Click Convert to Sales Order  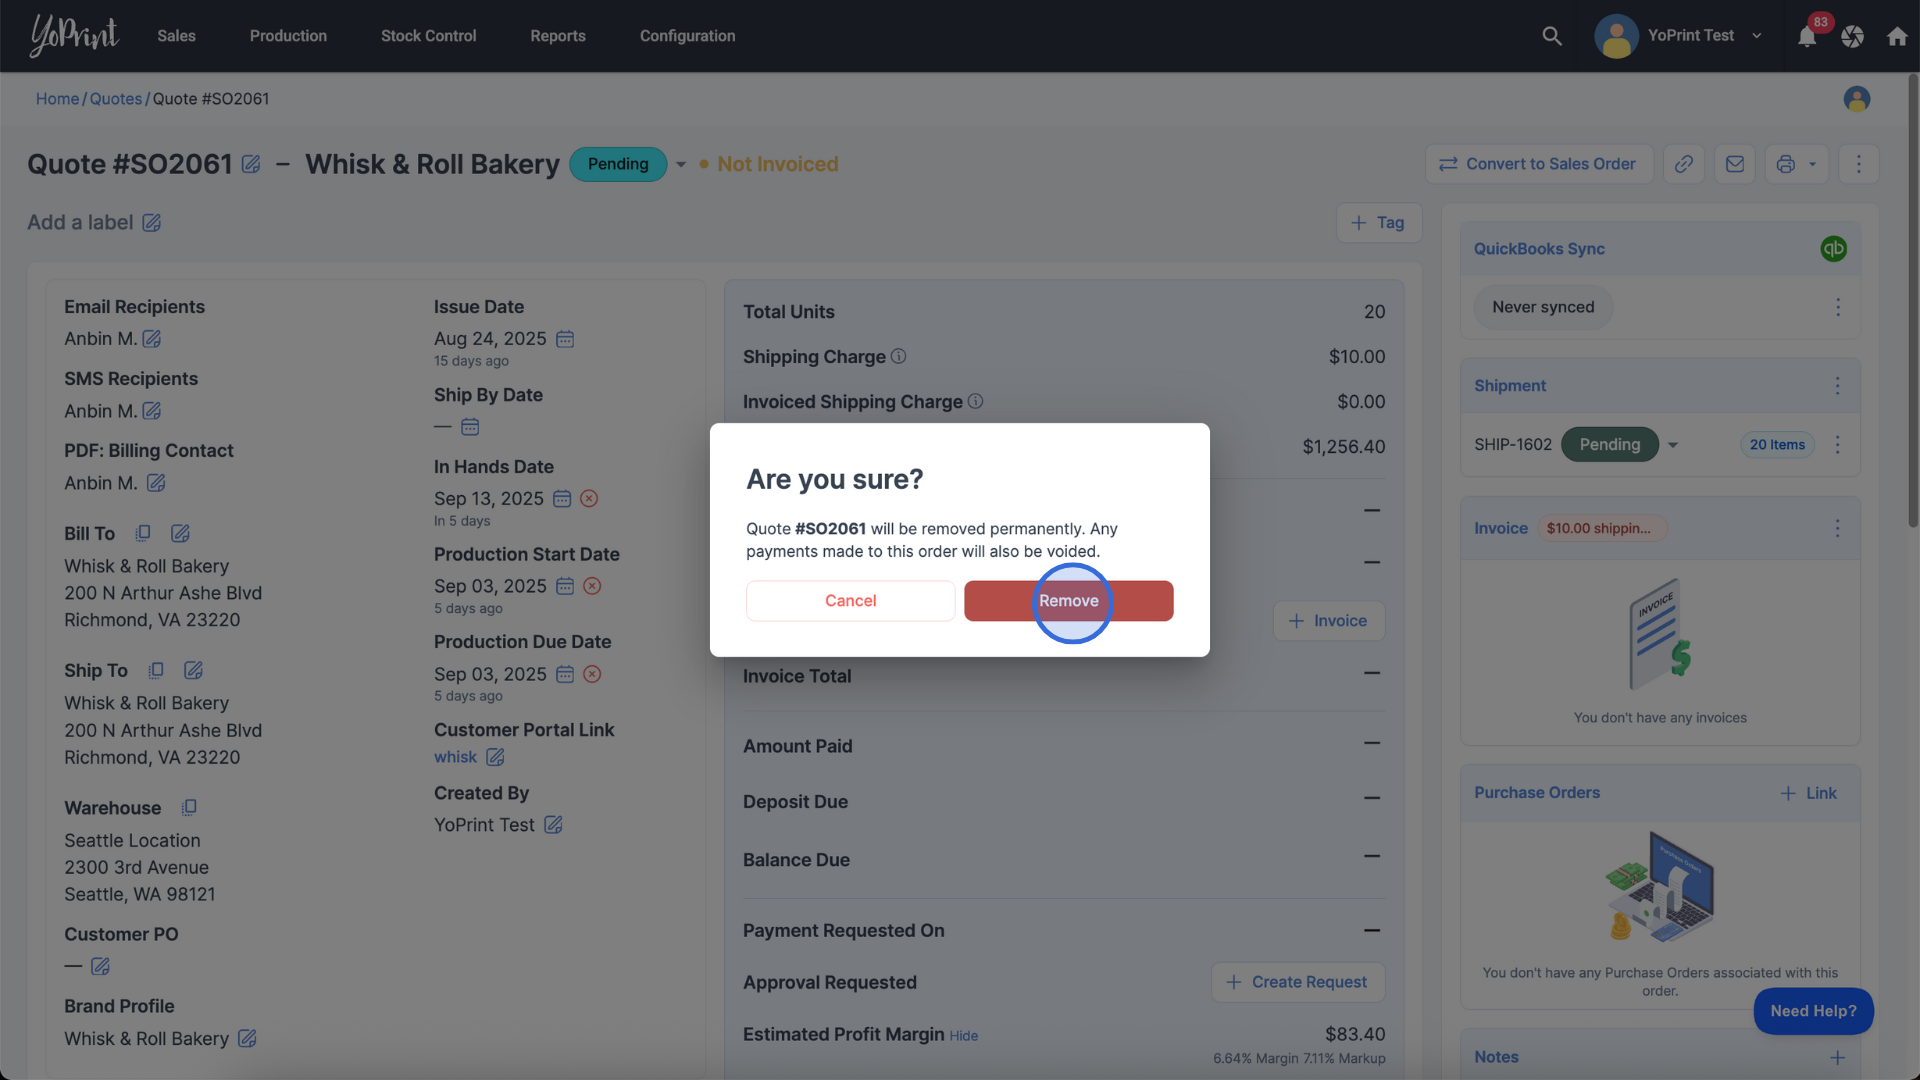coord(1538,164)
